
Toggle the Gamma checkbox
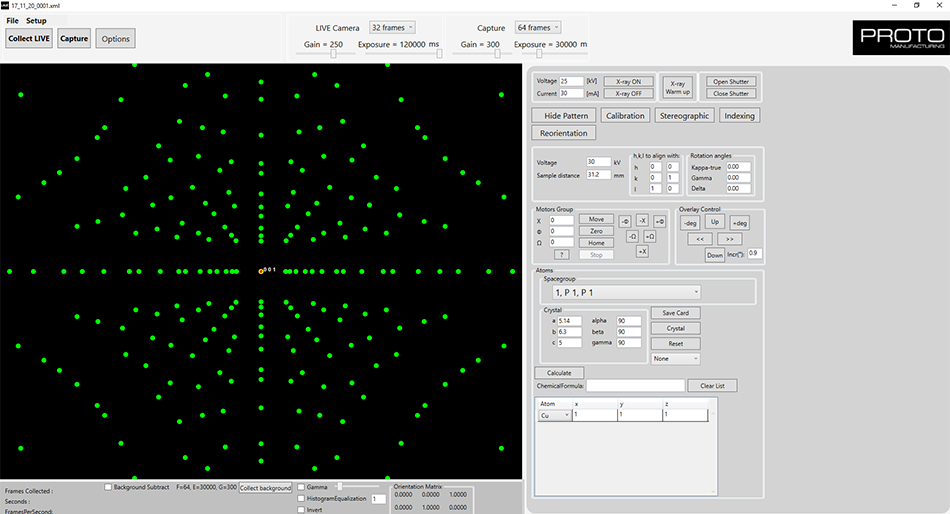point(301,487)
